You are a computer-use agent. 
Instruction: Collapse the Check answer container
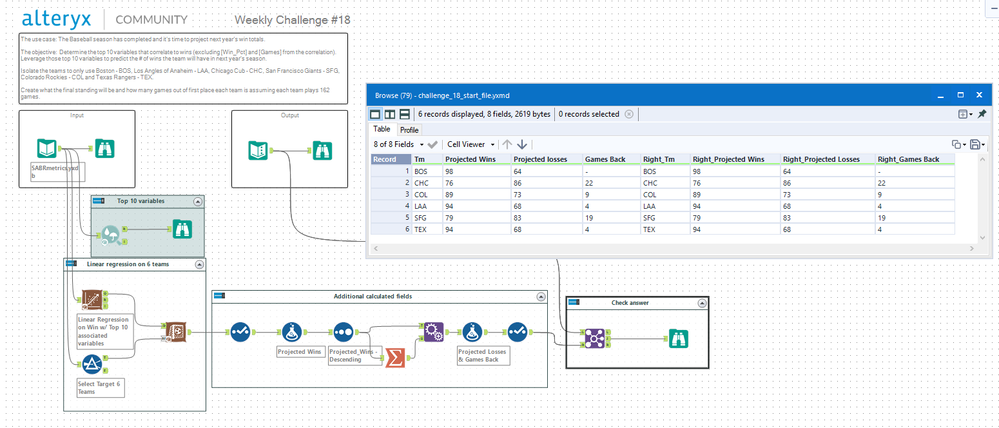pyautogui.click(x=700, y=303)
